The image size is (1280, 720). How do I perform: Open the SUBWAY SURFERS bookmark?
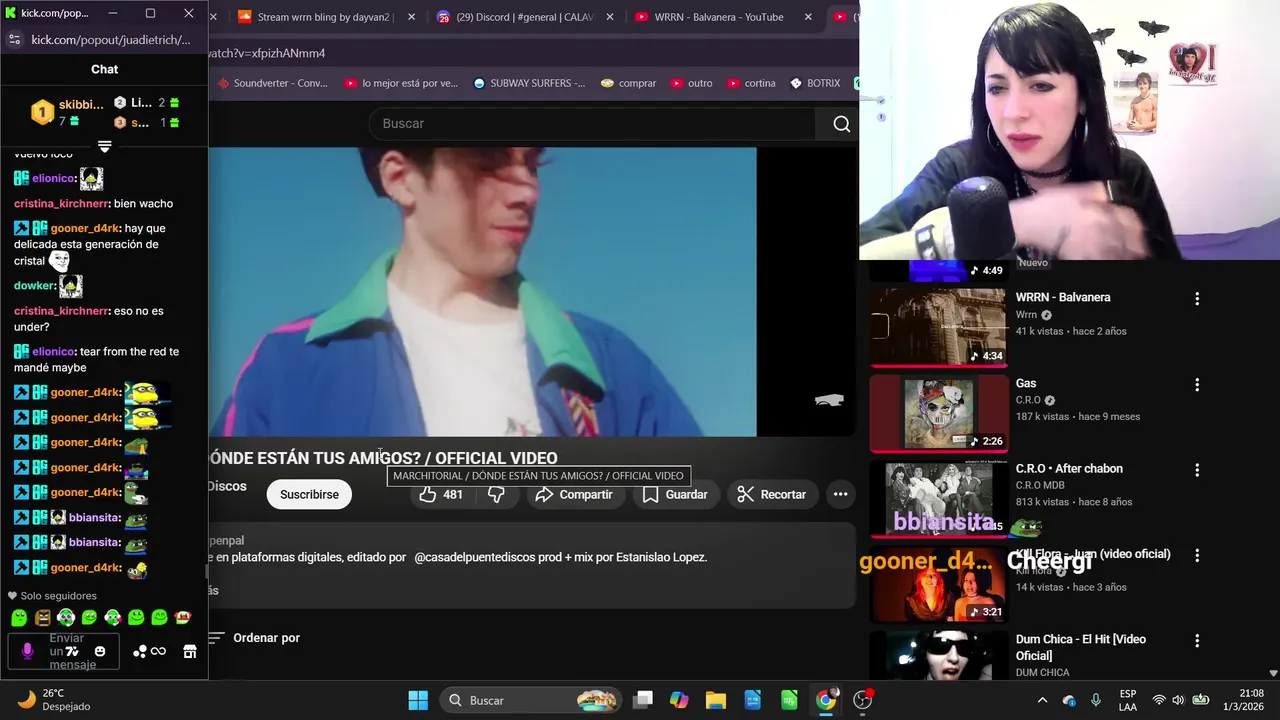[529, 83]
